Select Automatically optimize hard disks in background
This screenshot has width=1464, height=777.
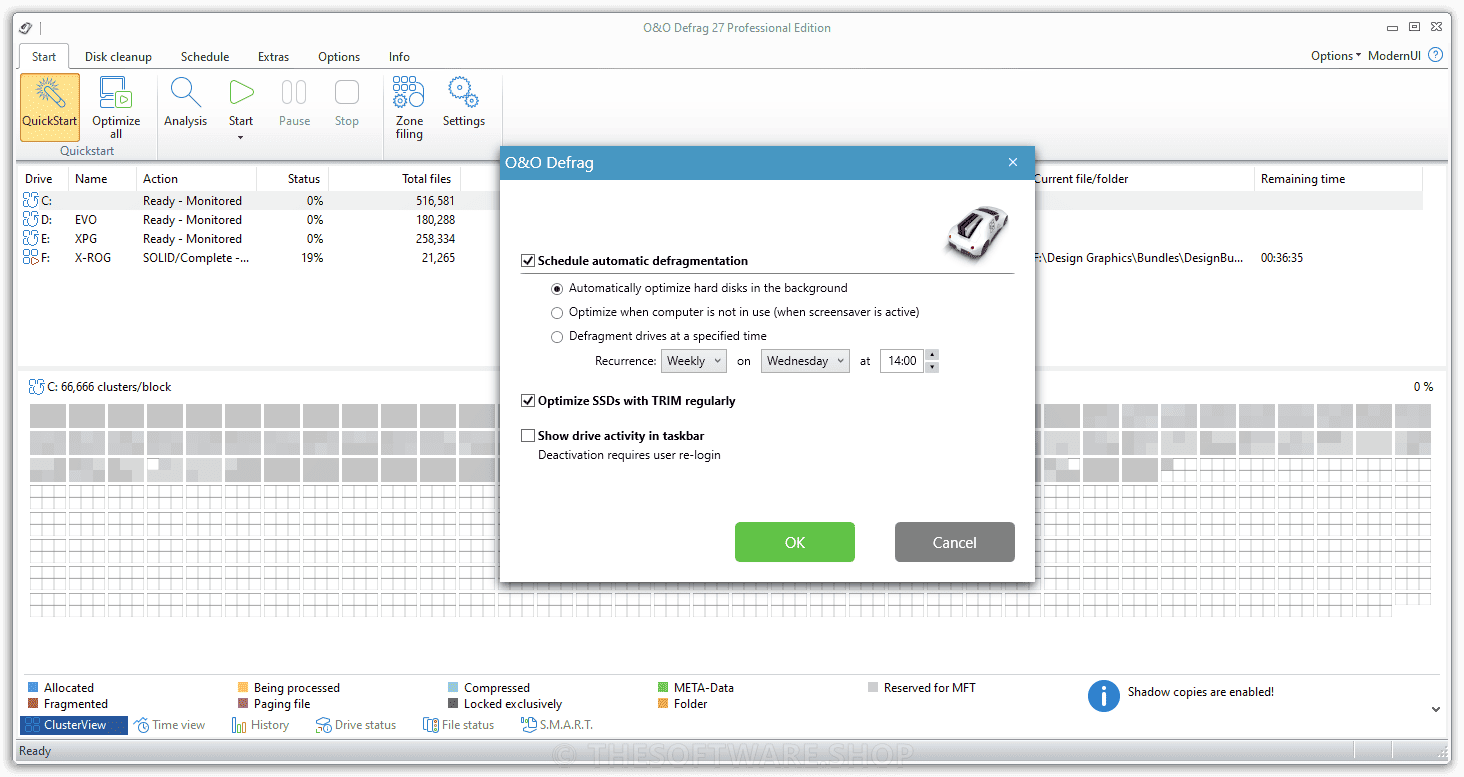(557, 288)
